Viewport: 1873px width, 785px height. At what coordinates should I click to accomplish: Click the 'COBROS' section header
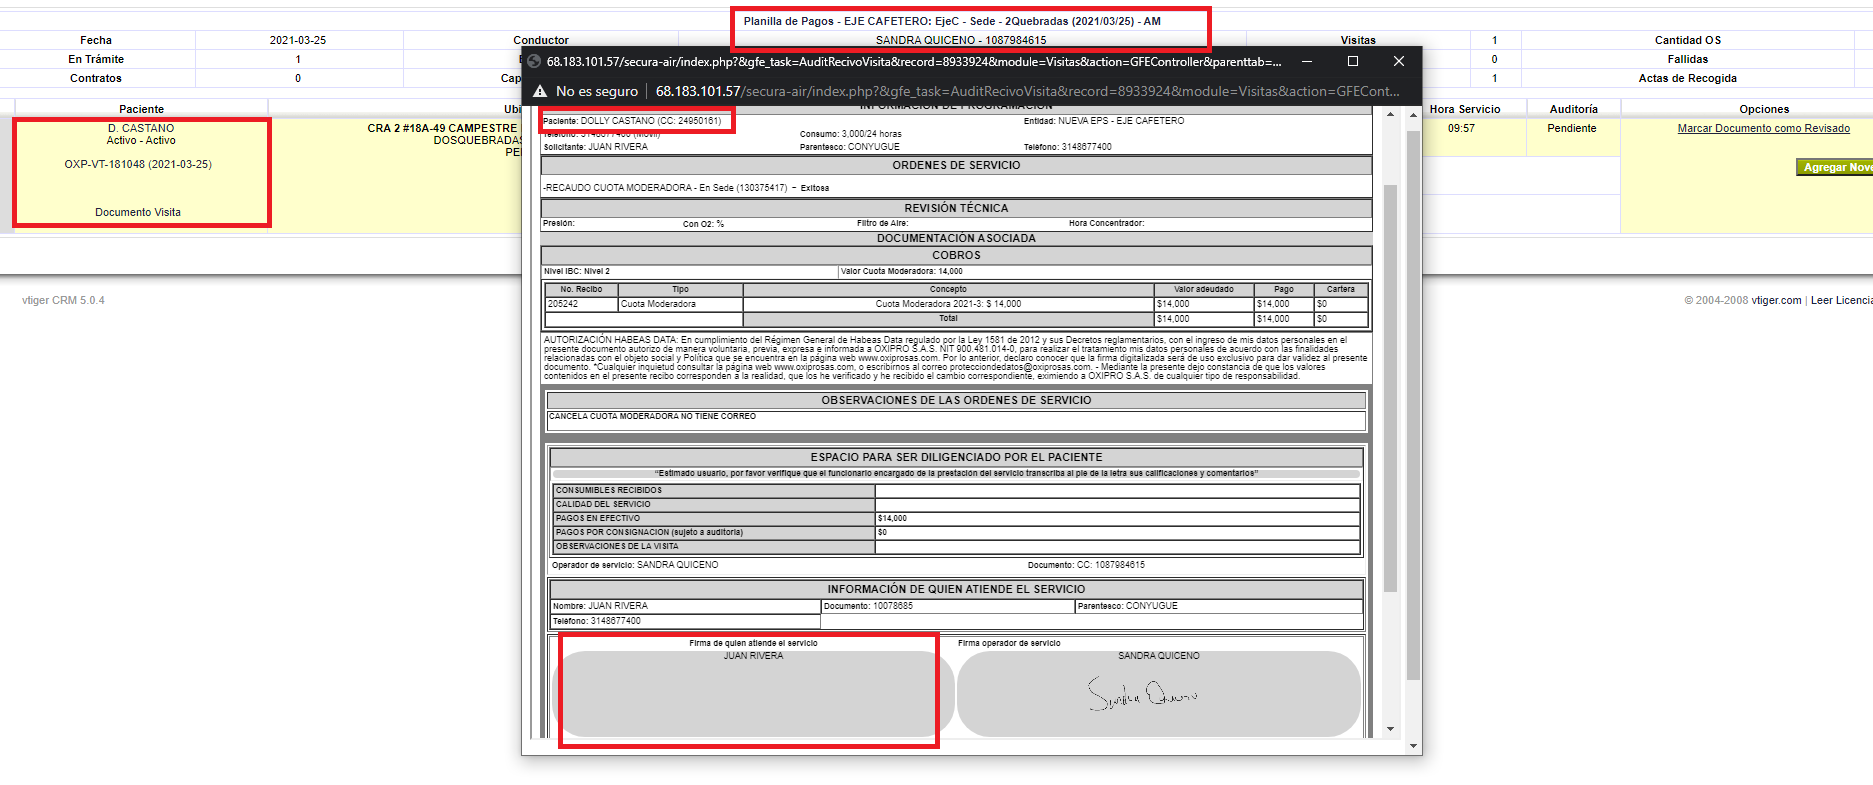[956, 255]
